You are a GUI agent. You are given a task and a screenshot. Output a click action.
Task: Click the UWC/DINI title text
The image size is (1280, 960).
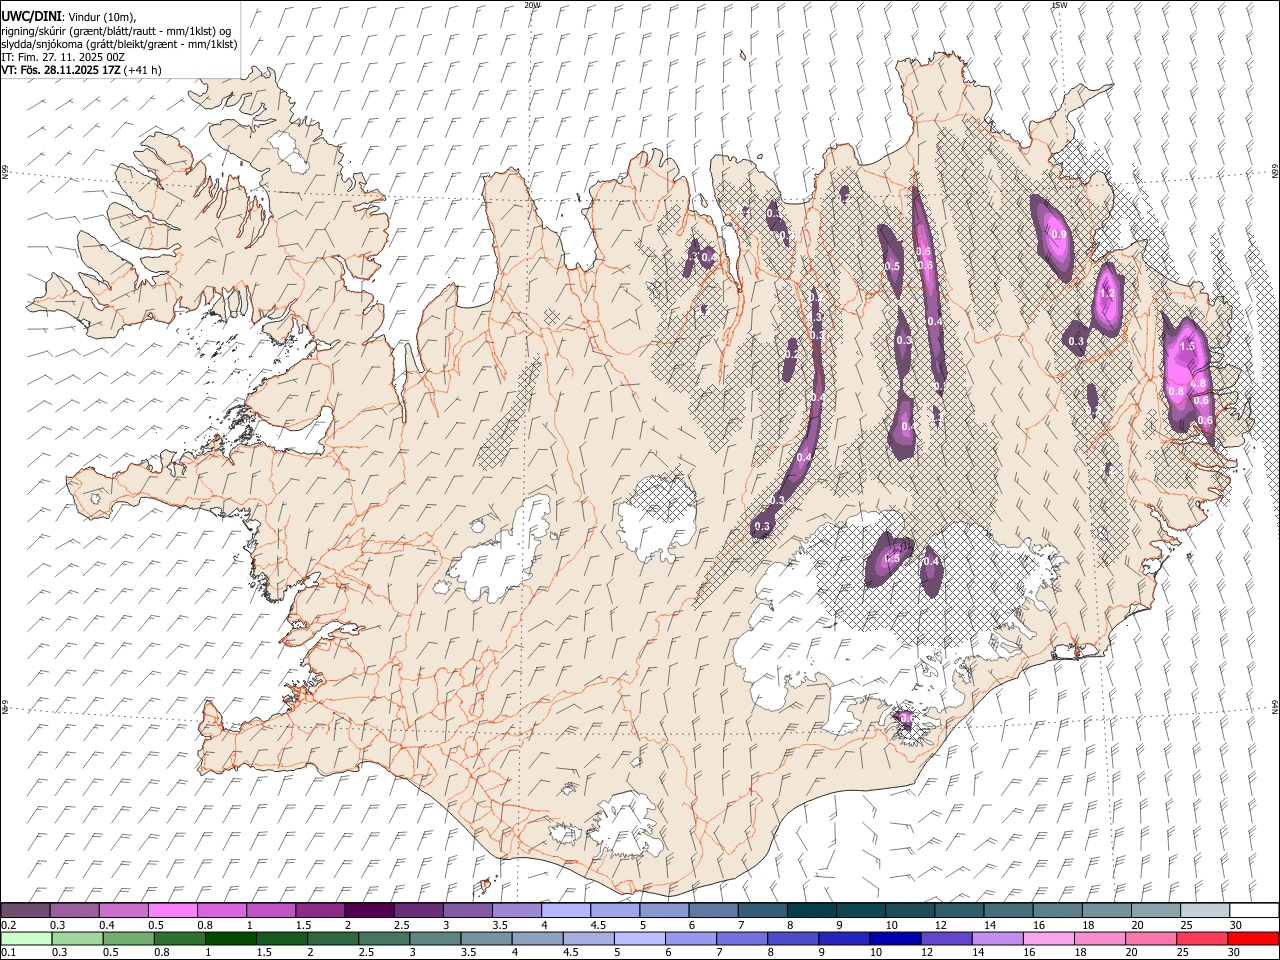(31, 17)
